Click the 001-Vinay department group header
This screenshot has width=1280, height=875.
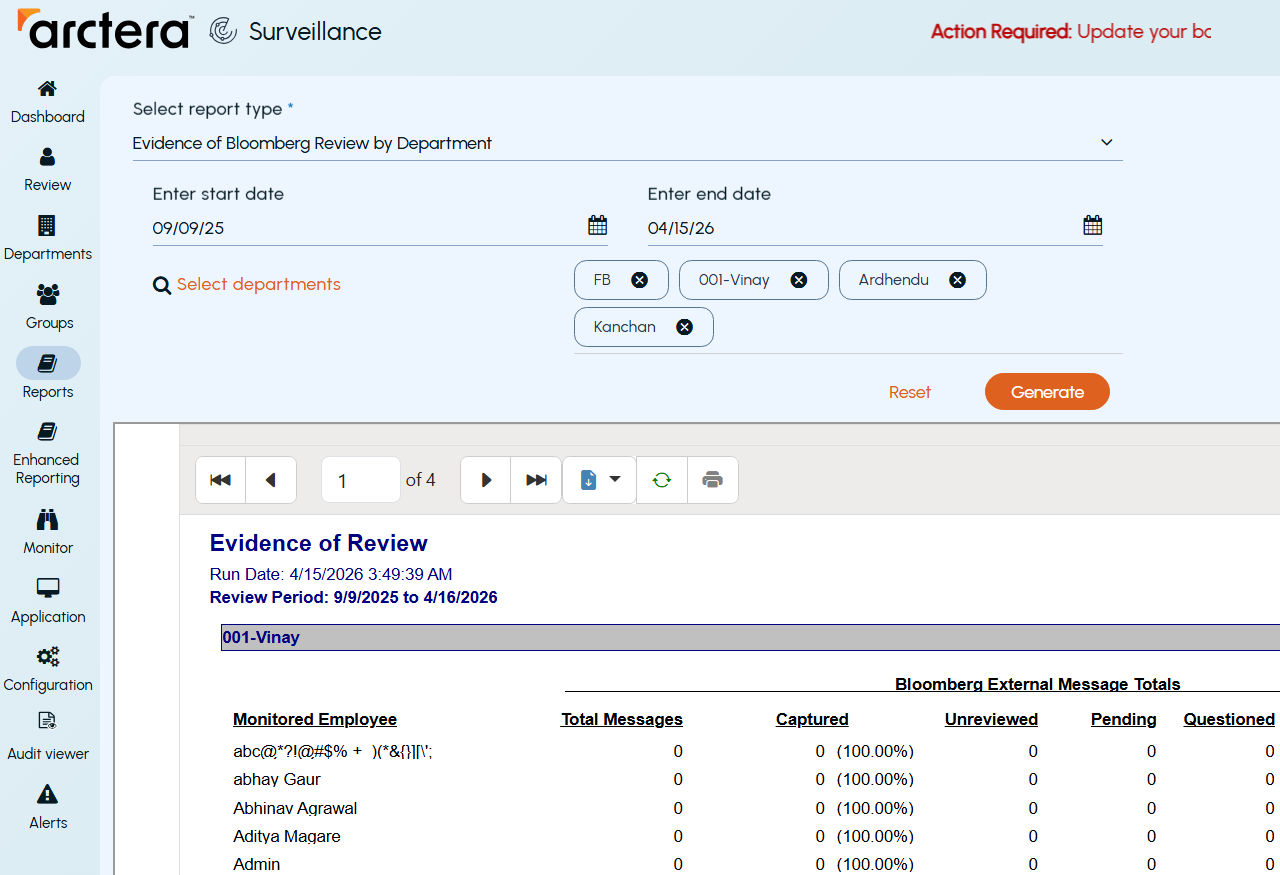point(750,637)
